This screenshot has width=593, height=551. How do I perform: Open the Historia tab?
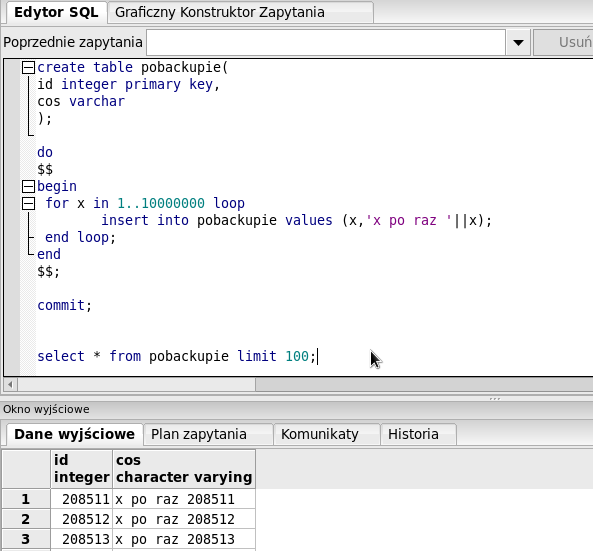point(419,435)
